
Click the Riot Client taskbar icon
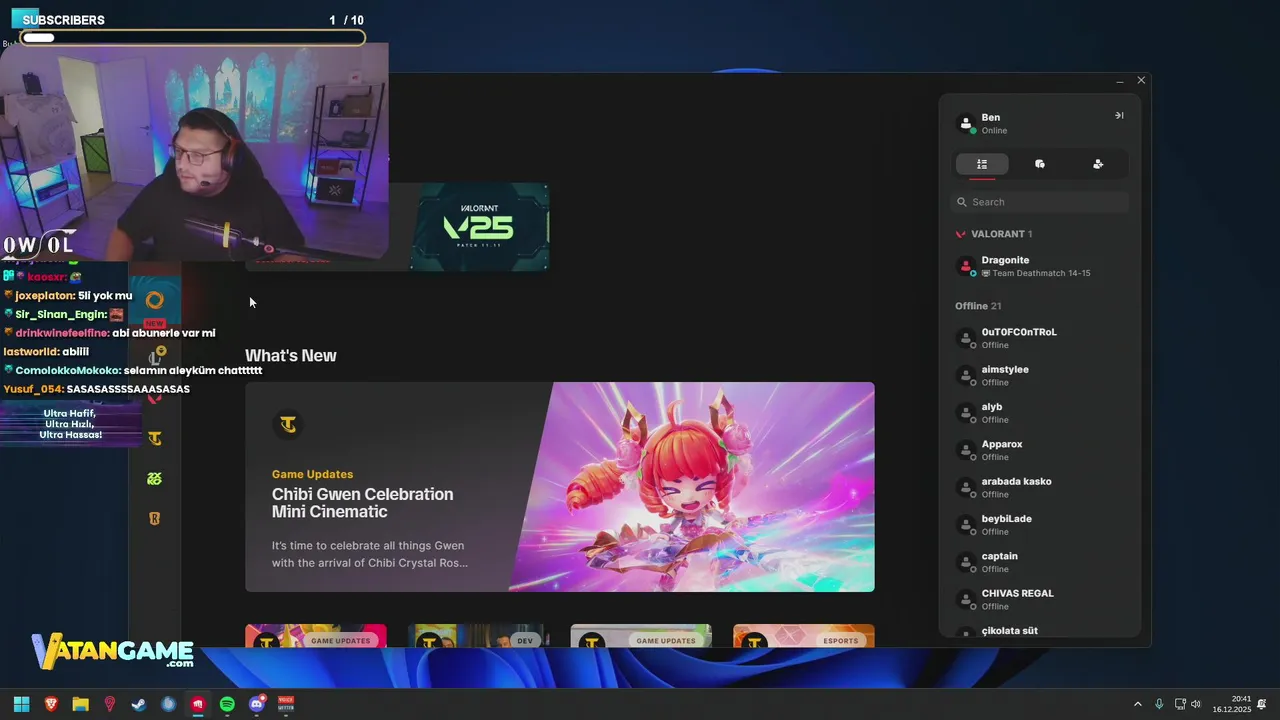(x=198, y=704)
